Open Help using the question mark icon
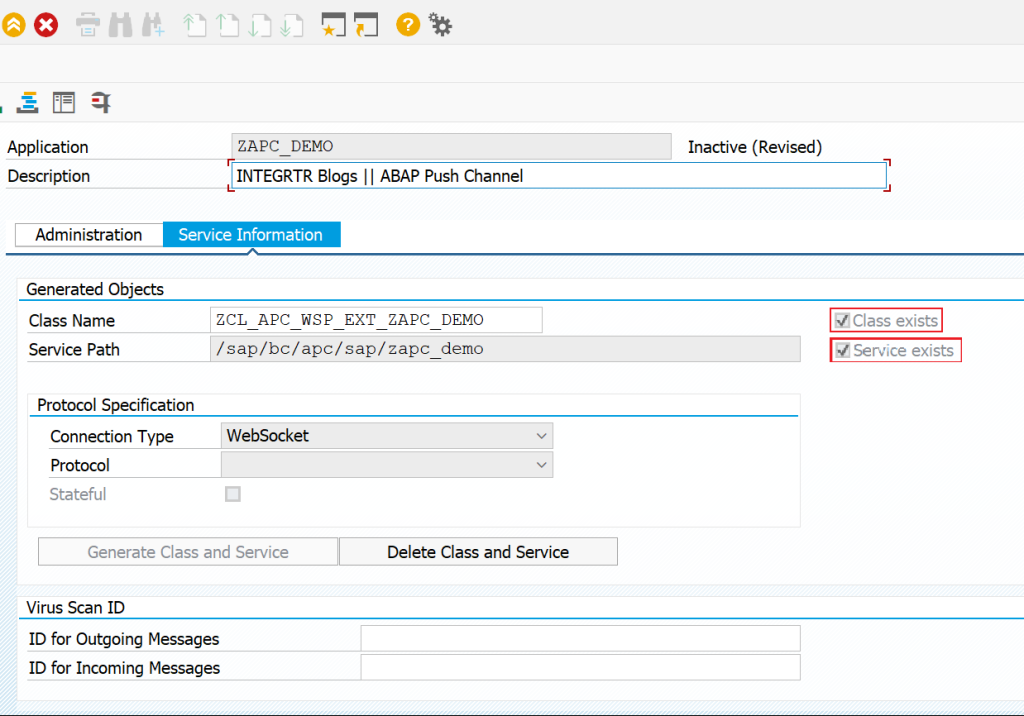 point(407,24)
